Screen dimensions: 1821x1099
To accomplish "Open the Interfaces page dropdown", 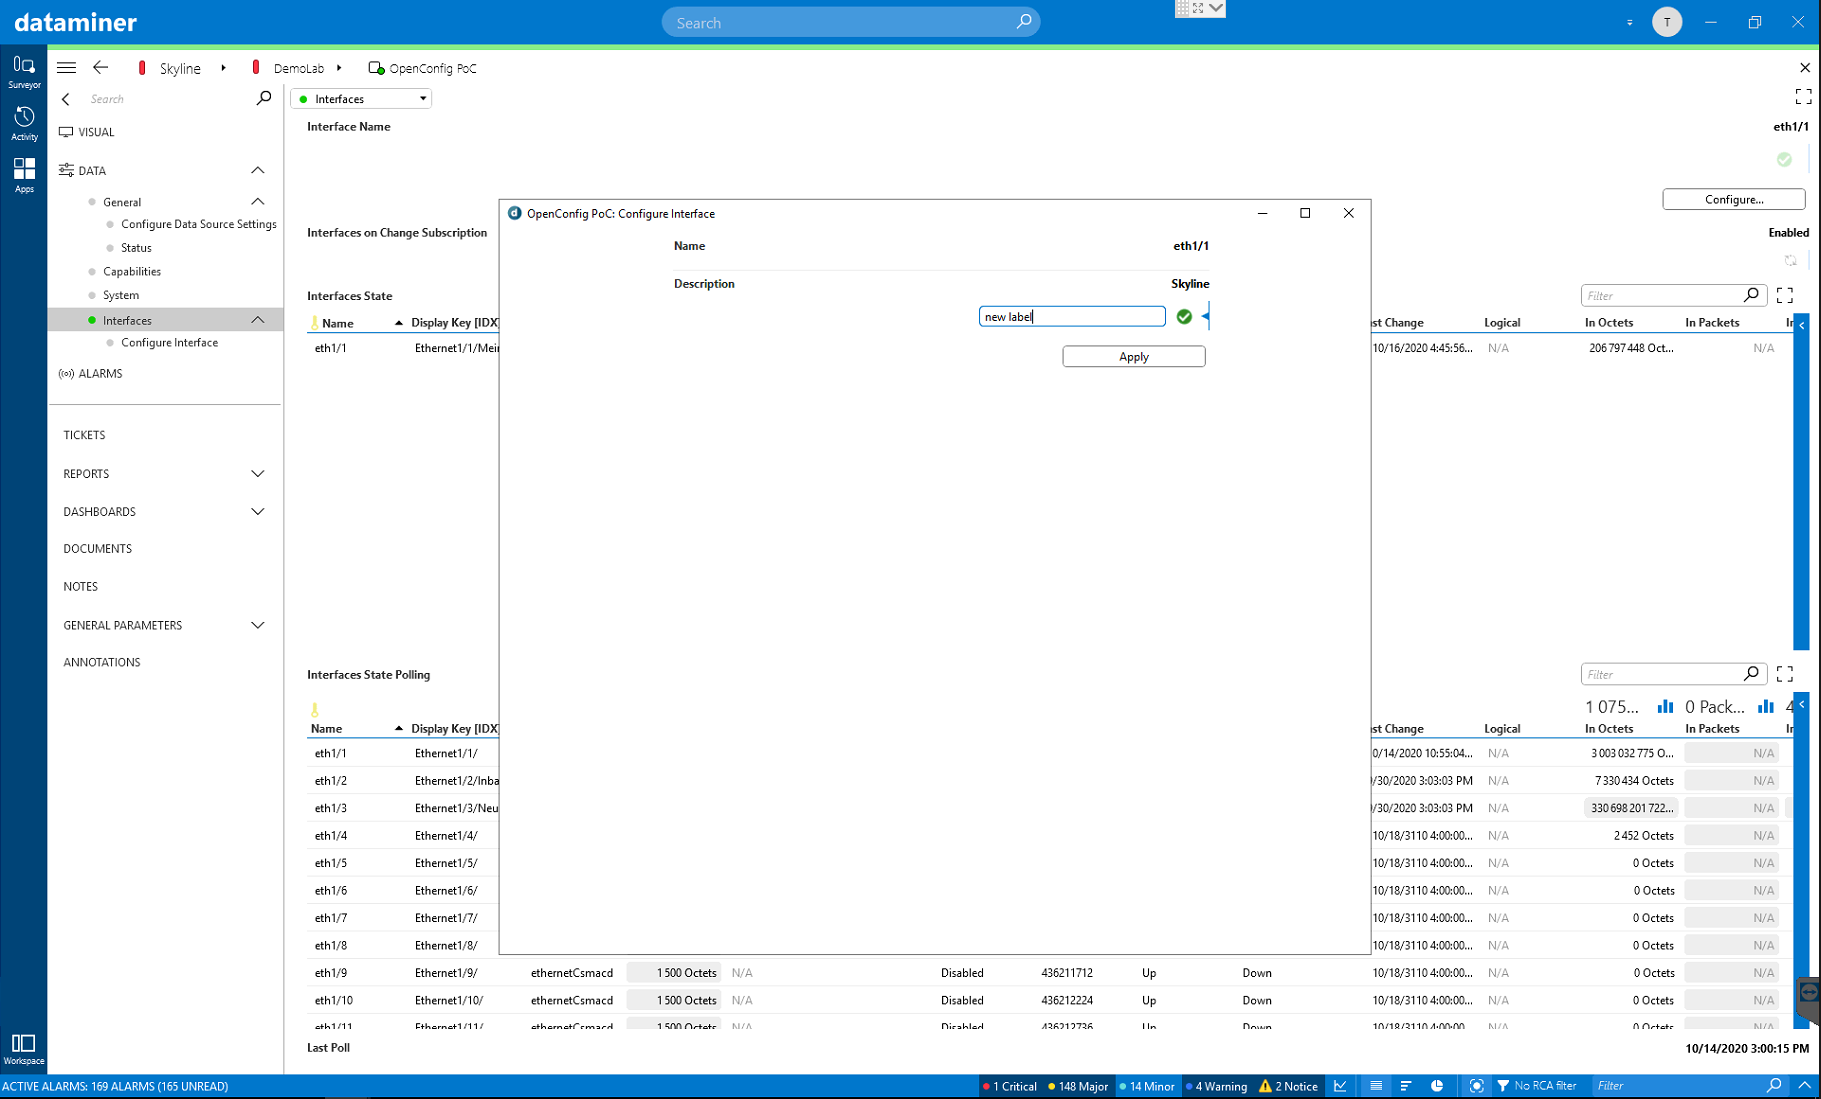I will (361, 99).
